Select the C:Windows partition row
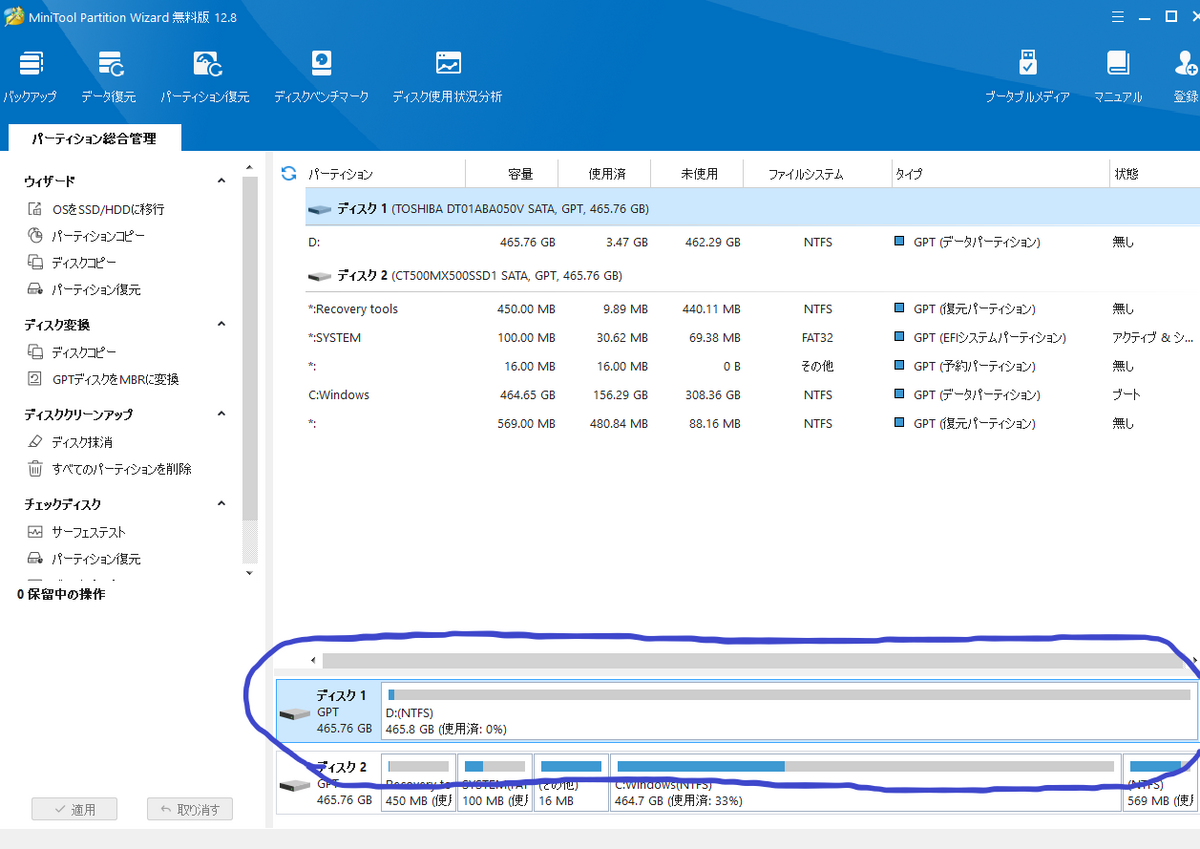The height and width of the screenshot is (849, 1200). point(752,395)
